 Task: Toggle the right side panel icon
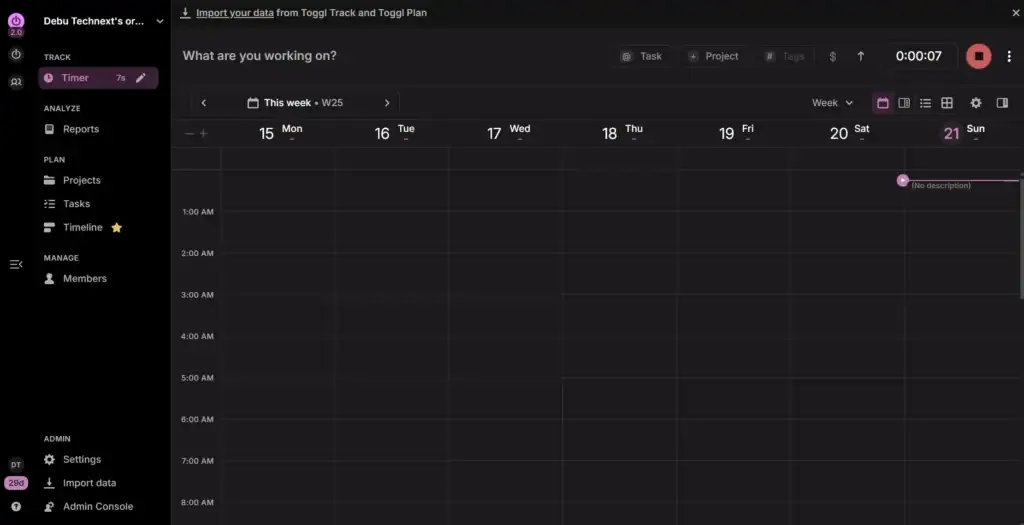coord(1002,103)
